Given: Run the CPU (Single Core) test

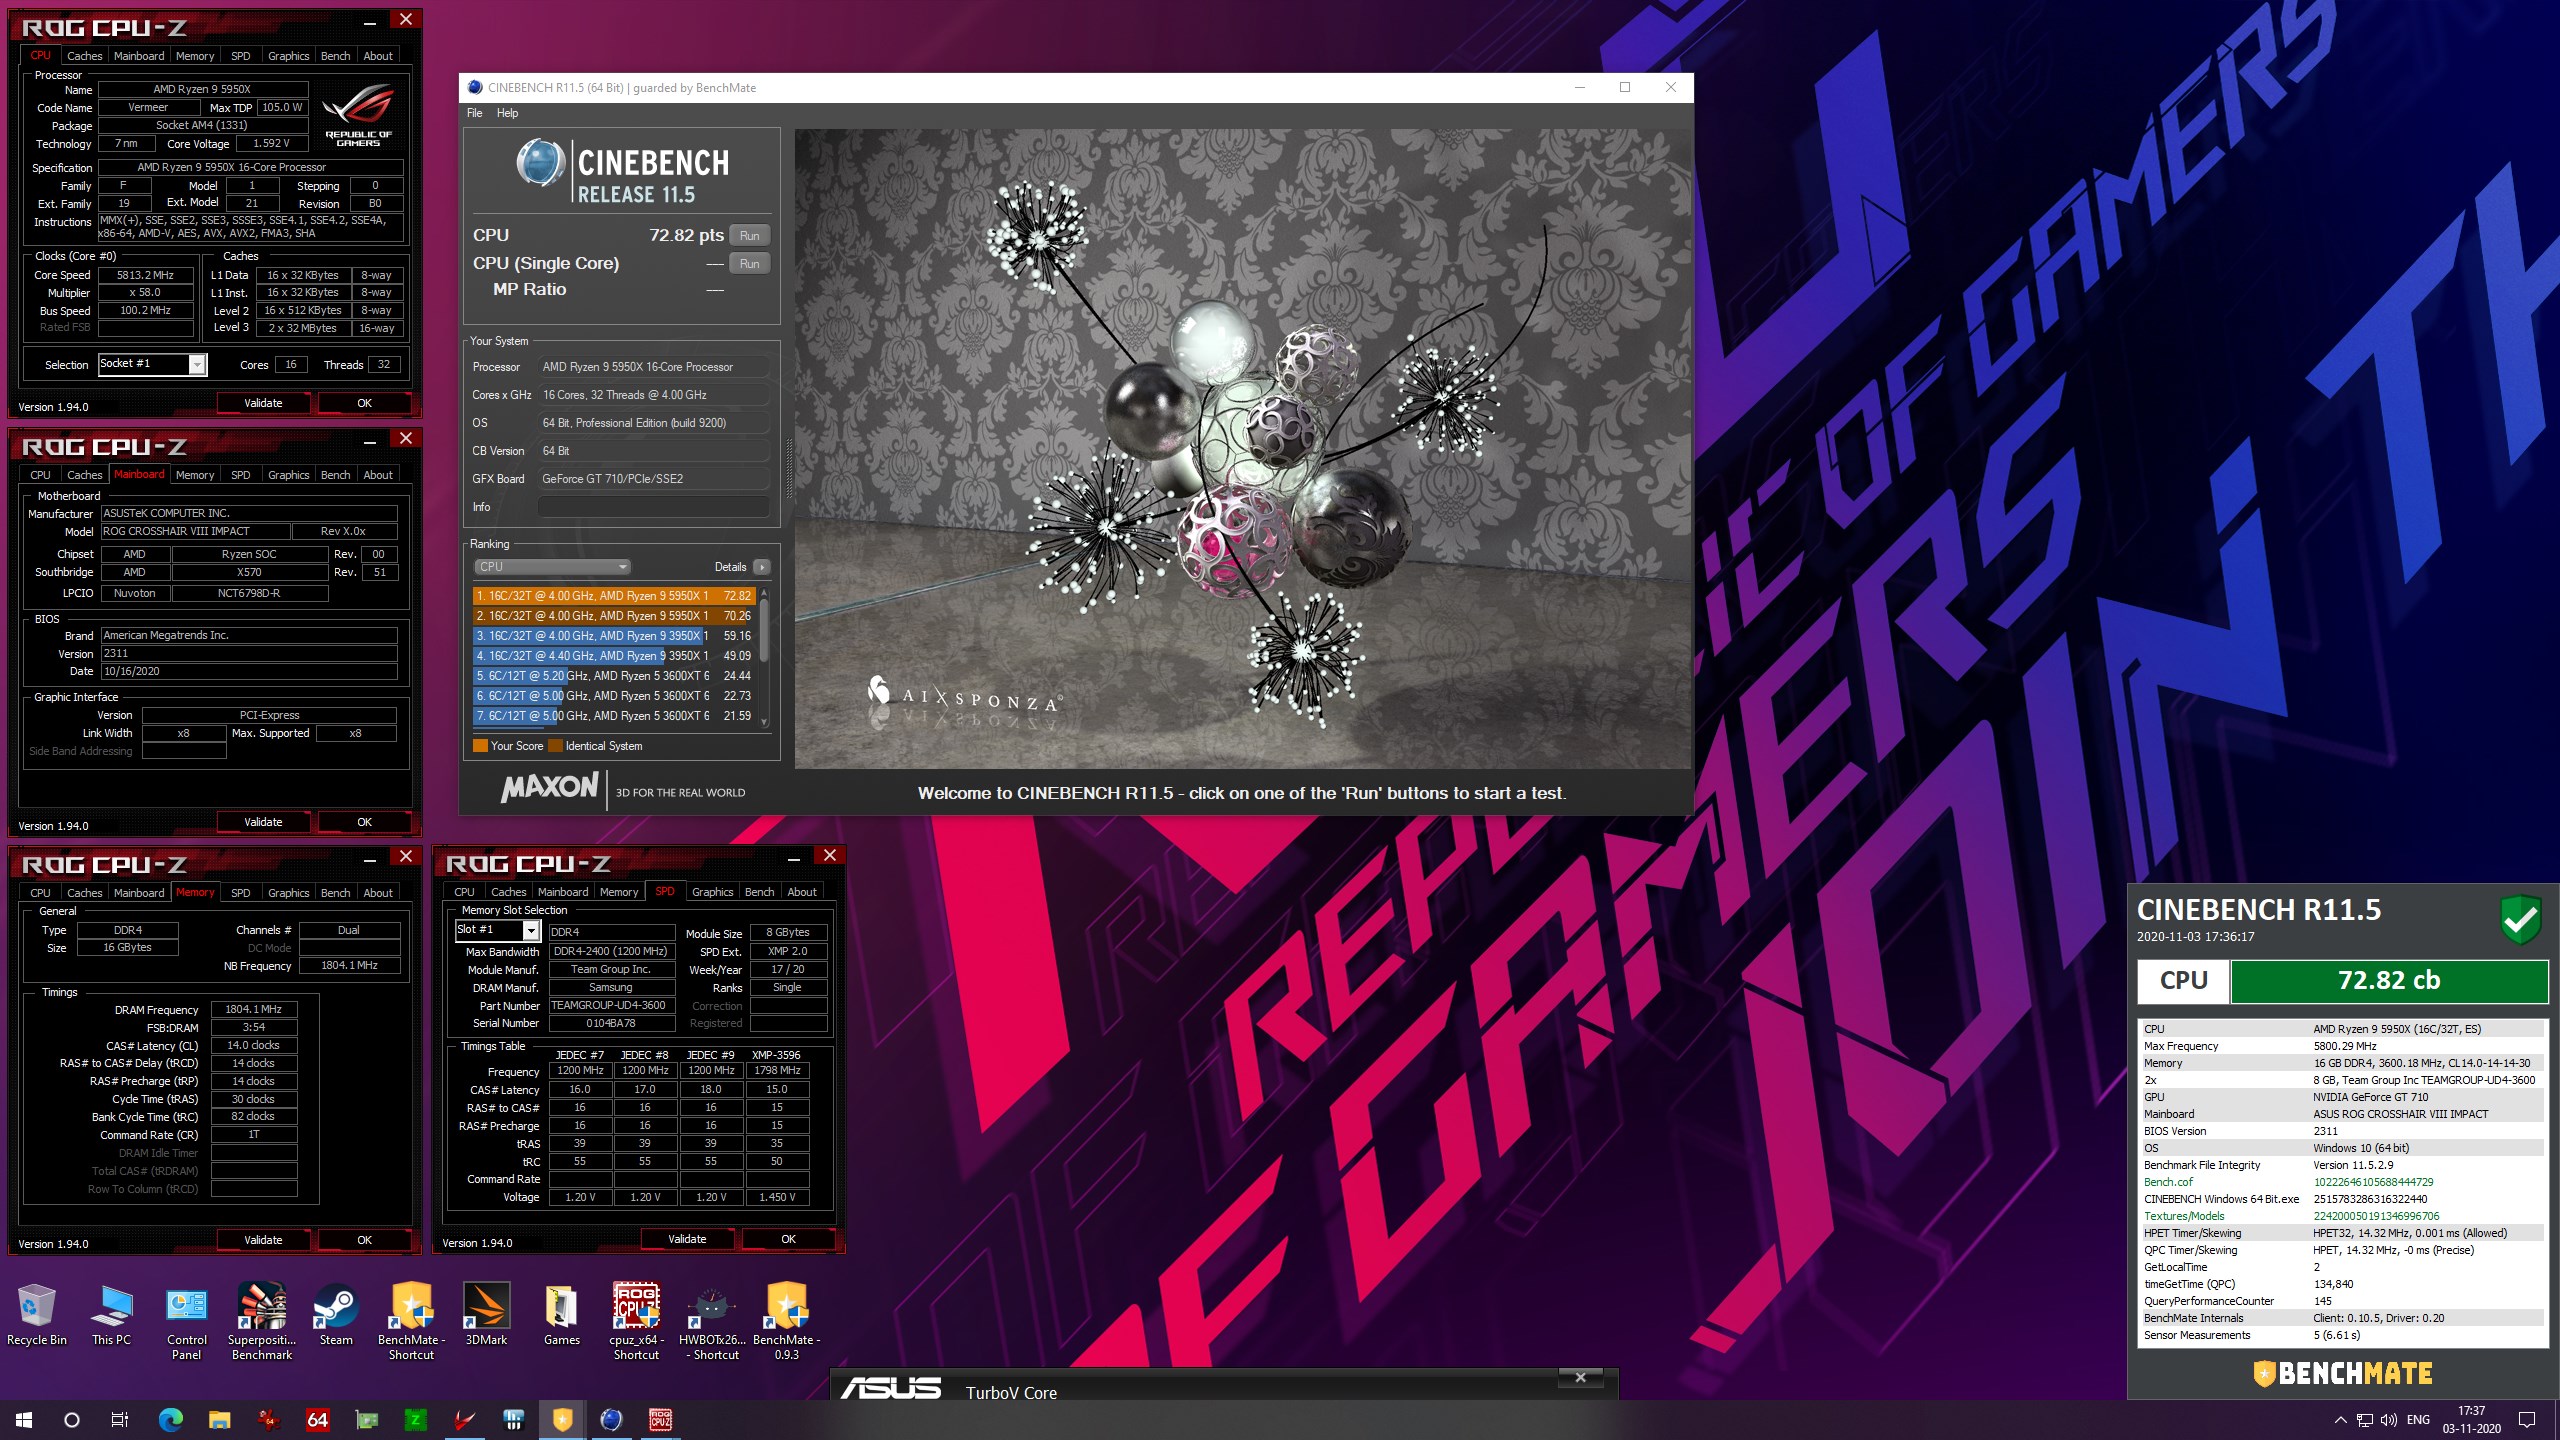Looking at the screenshot, I should [x=750, y=264].
